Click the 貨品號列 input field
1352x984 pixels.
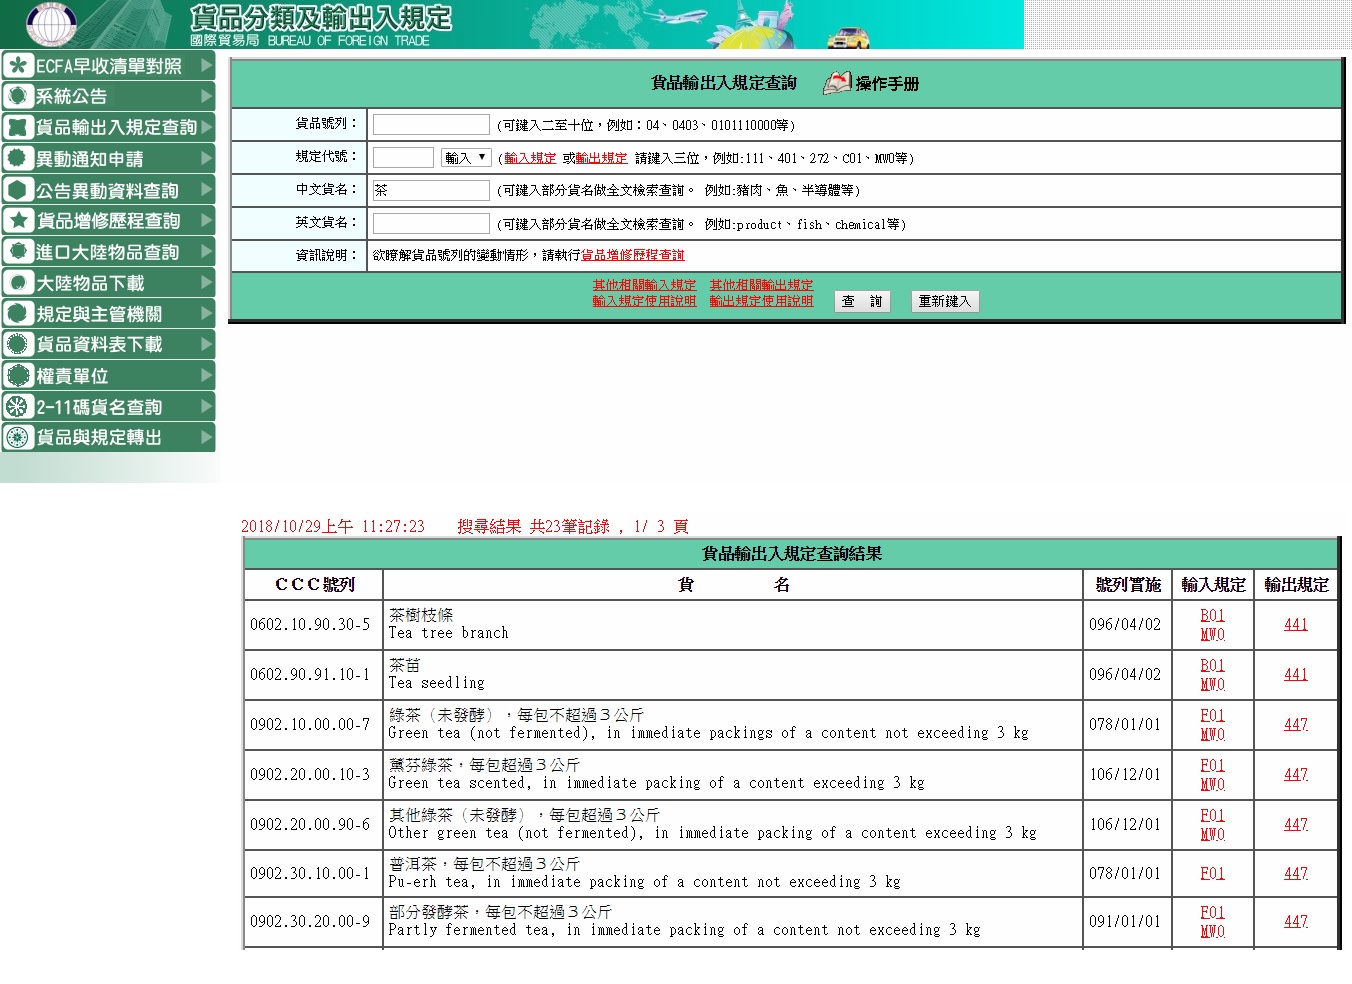[431, 125]
